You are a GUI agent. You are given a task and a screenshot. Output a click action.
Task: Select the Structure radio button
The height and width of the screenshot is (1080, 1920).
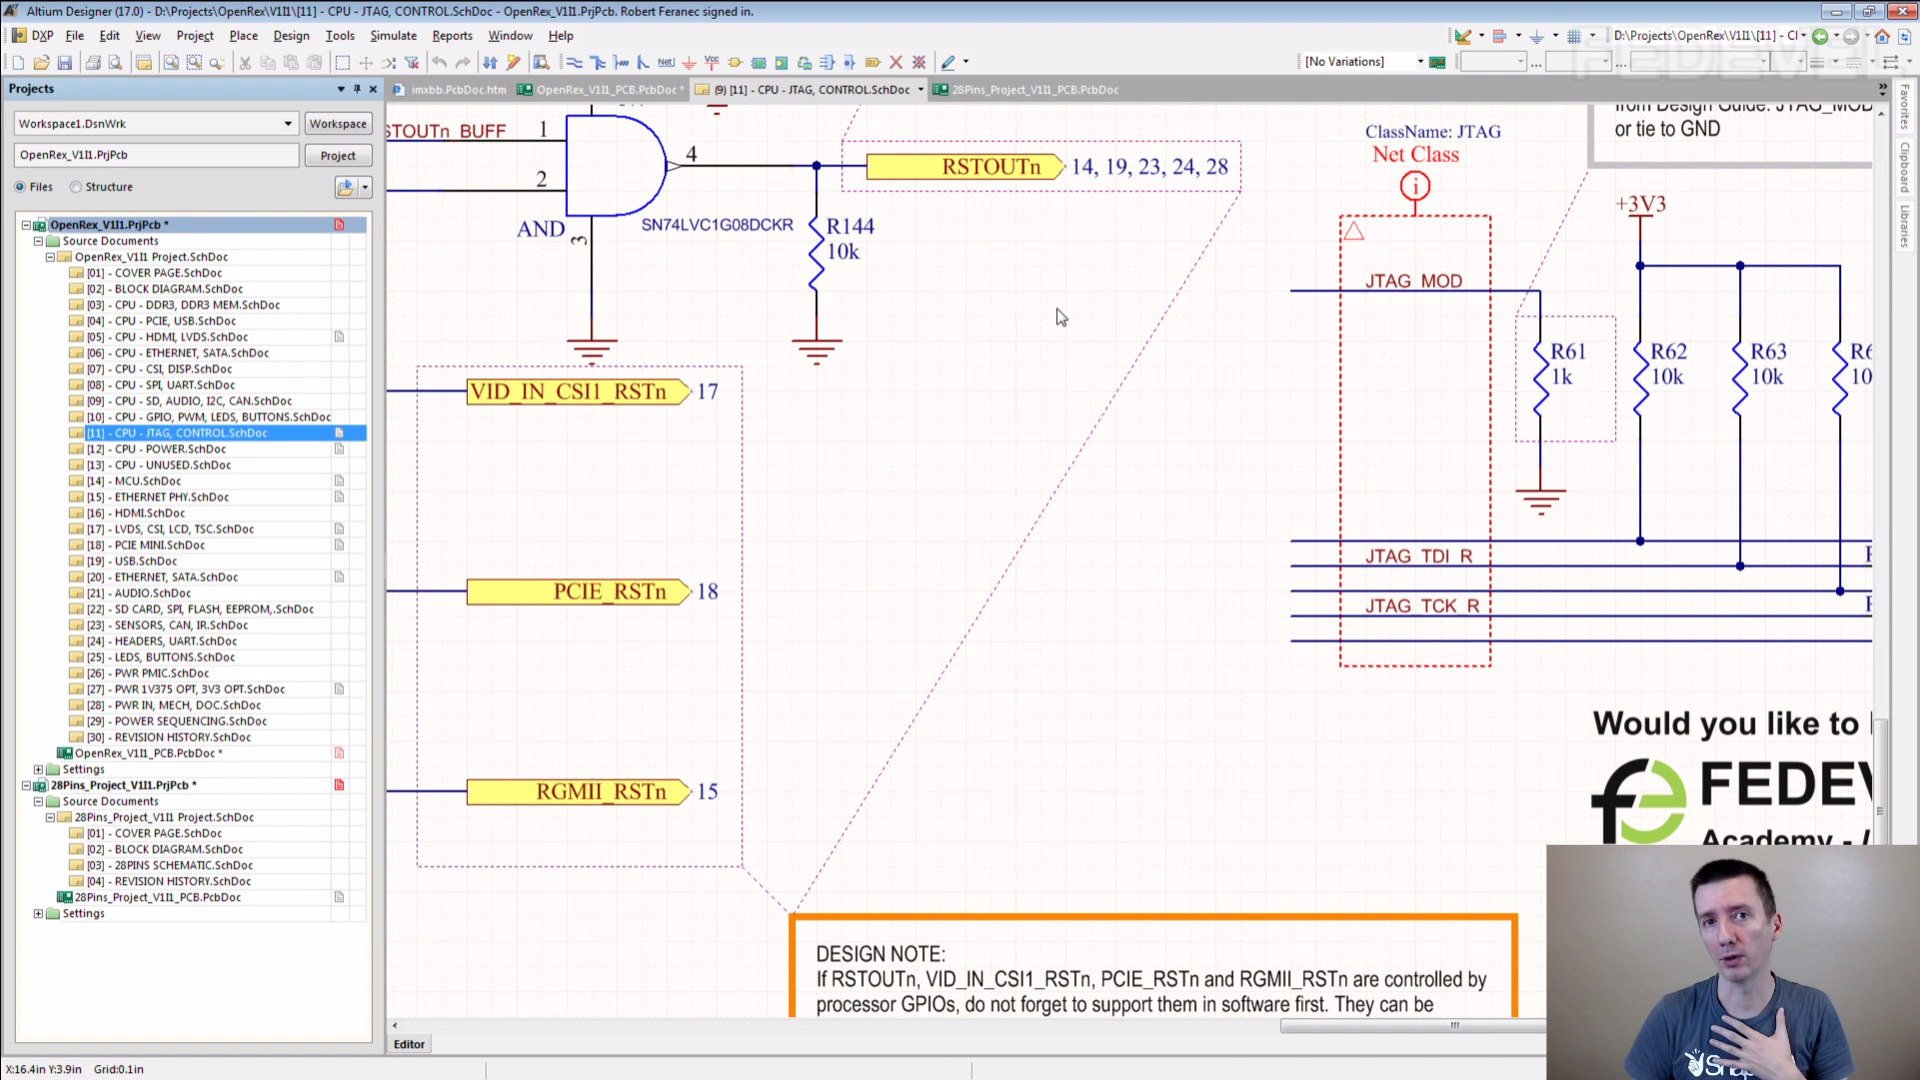pyautogui.click(x=76, y=187)
